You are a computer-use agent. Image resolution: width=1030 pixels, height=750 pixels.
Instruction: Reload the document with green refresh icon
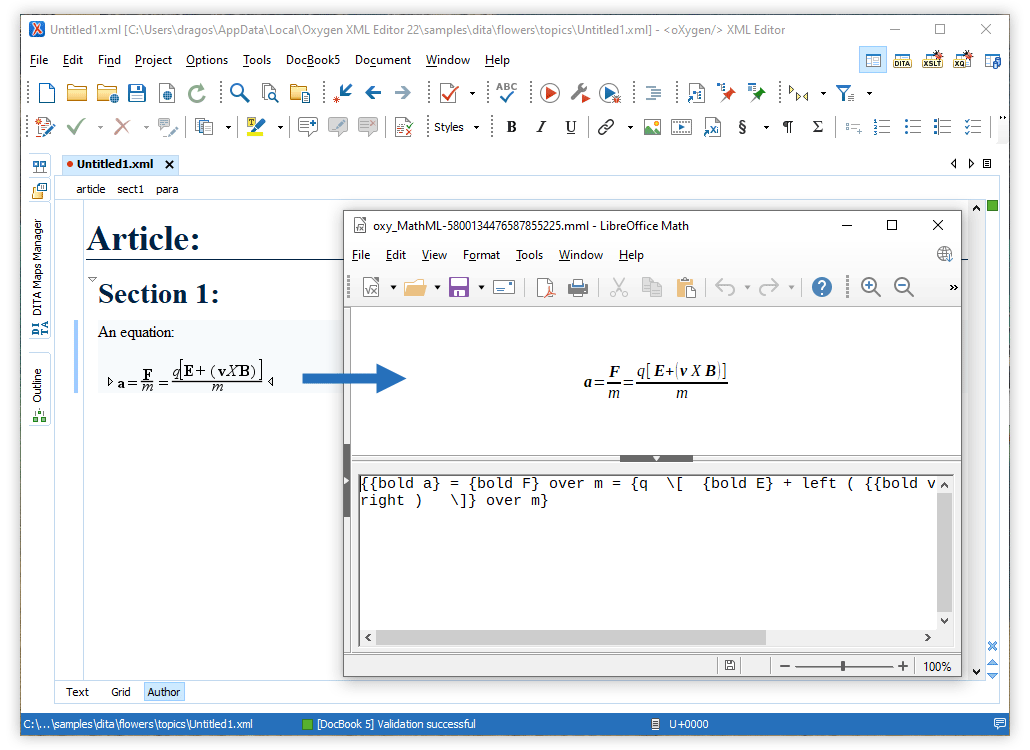pyautogui.click(x=197, y=93)
